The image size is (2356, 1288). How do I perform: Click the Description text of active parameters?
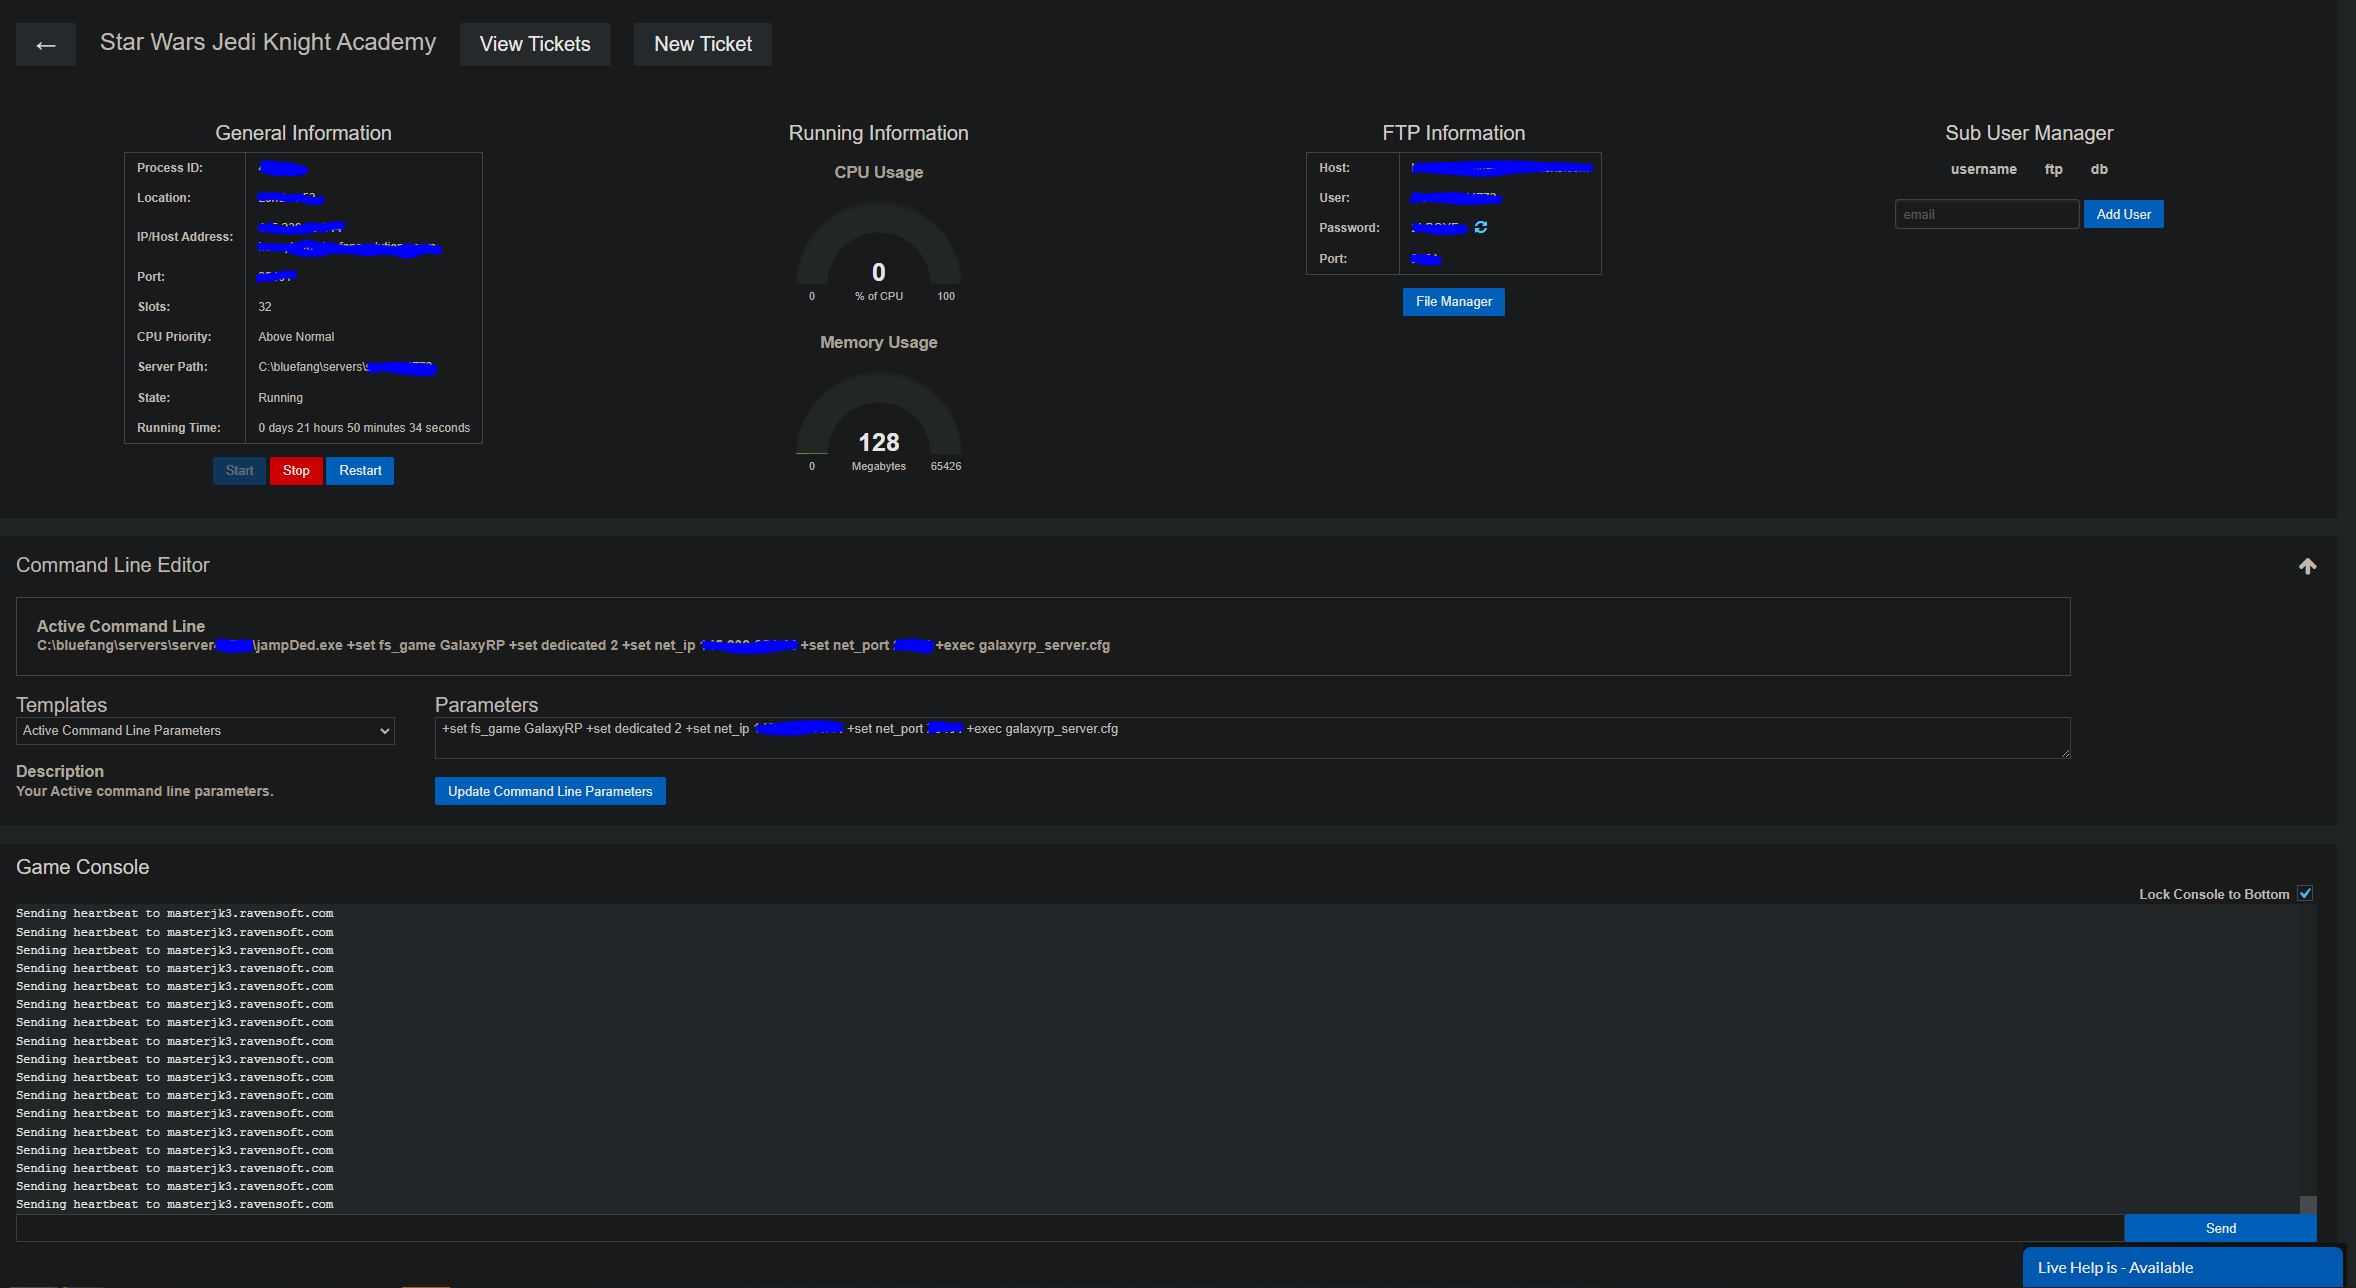pyautogui.click(x=145, y=791)
